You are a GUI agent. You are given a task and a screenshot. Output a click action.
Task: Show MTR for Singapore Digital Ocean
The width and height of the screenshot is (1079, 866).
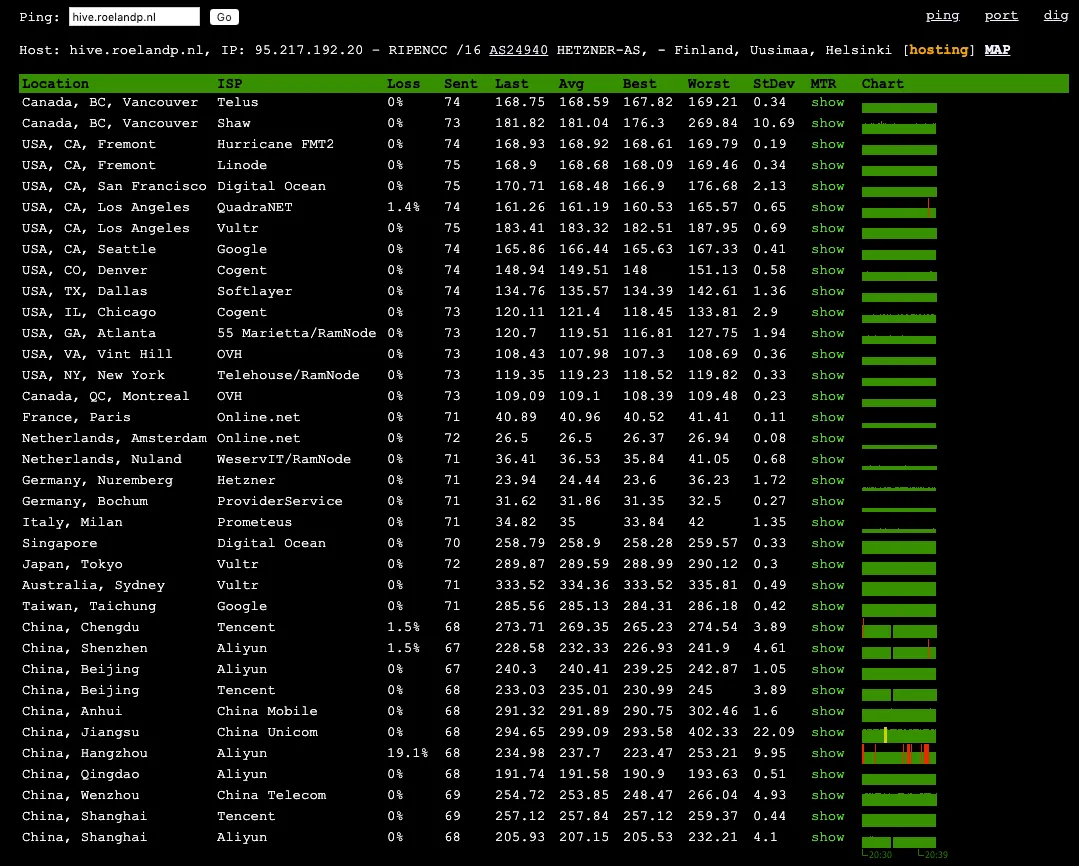point(827,543)
